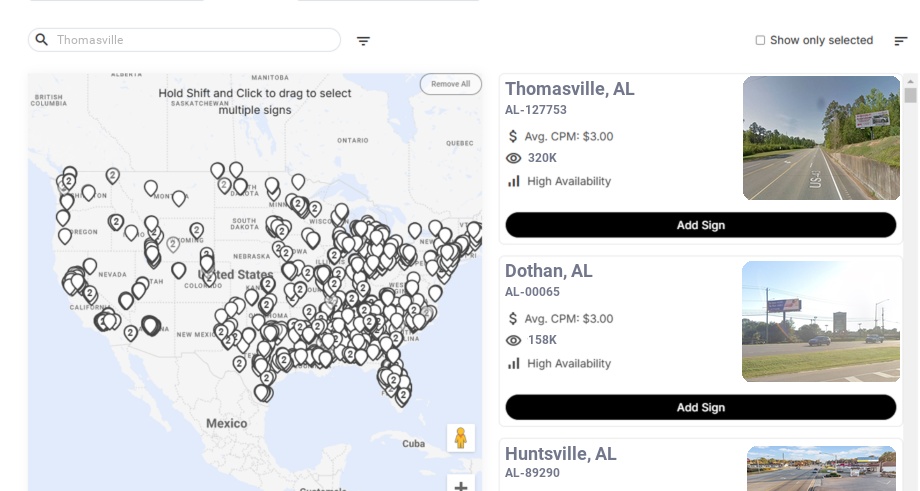Click the Dothan, AL listing title

tap(548, 271)
